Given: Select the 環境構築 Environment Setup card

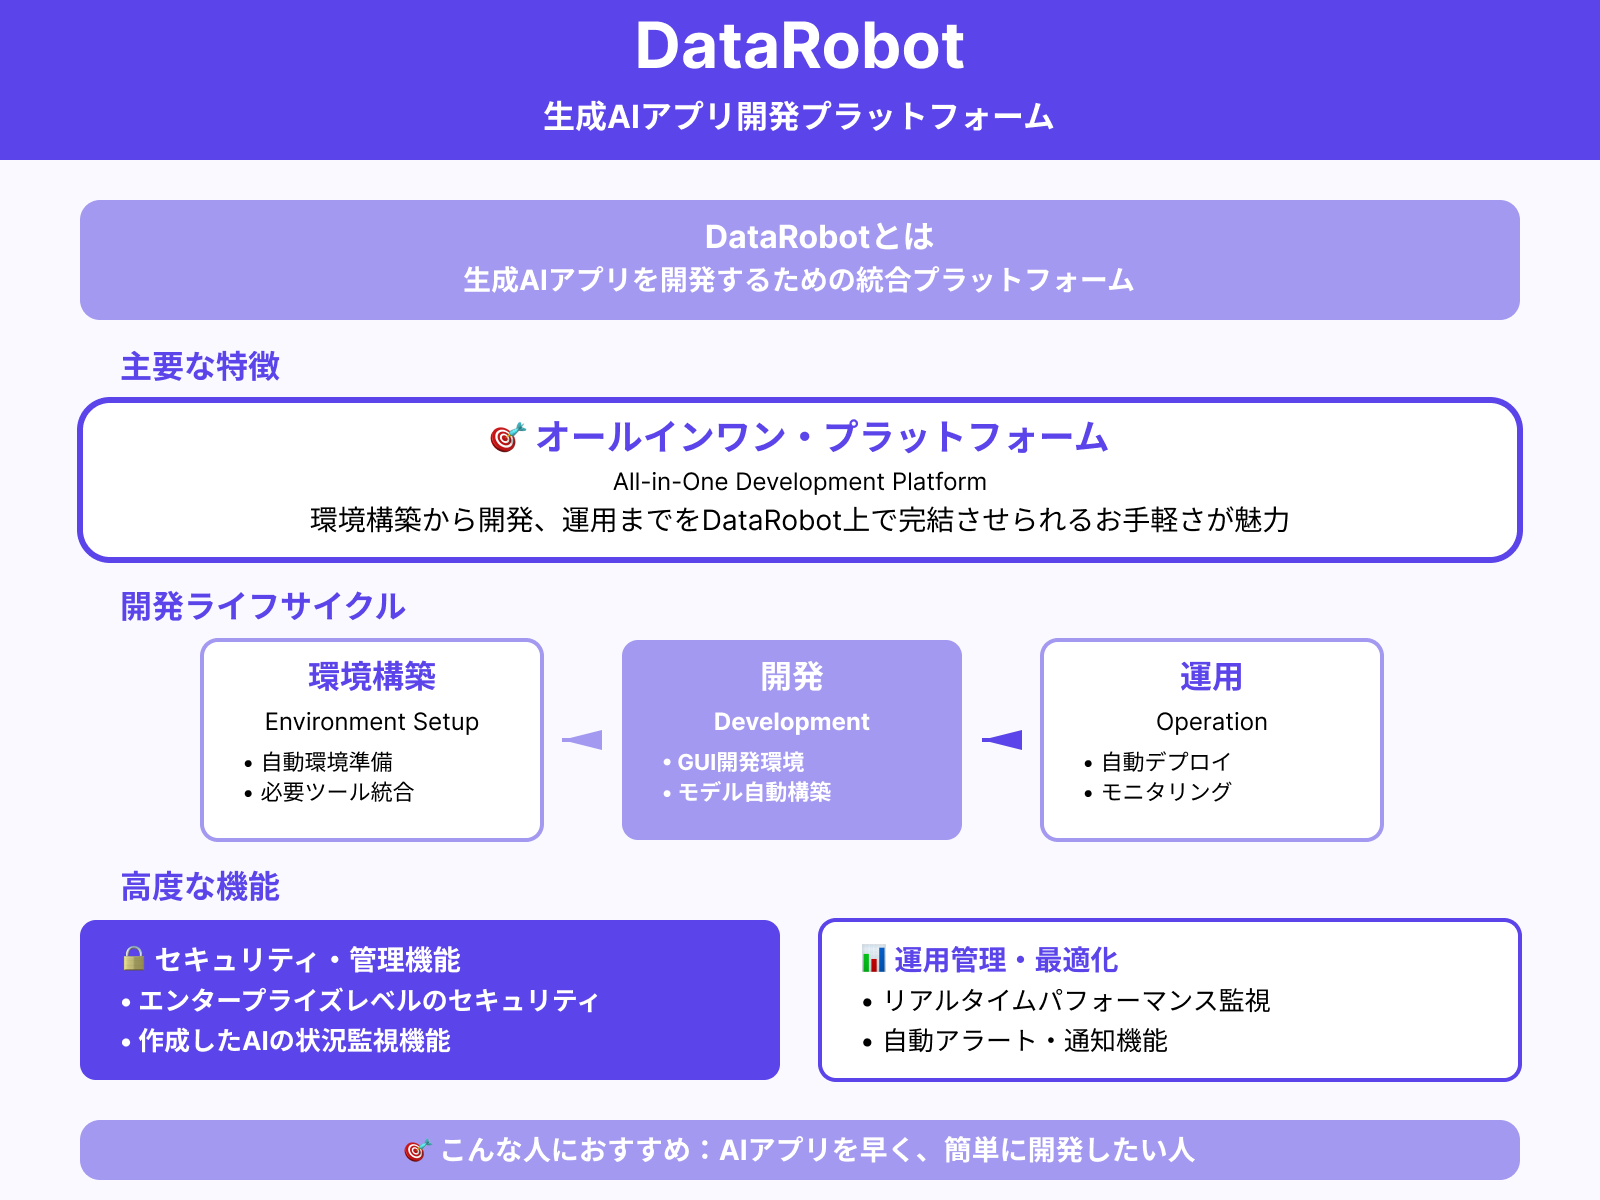Looking at the screenshot, I should [x=371, y=739].
